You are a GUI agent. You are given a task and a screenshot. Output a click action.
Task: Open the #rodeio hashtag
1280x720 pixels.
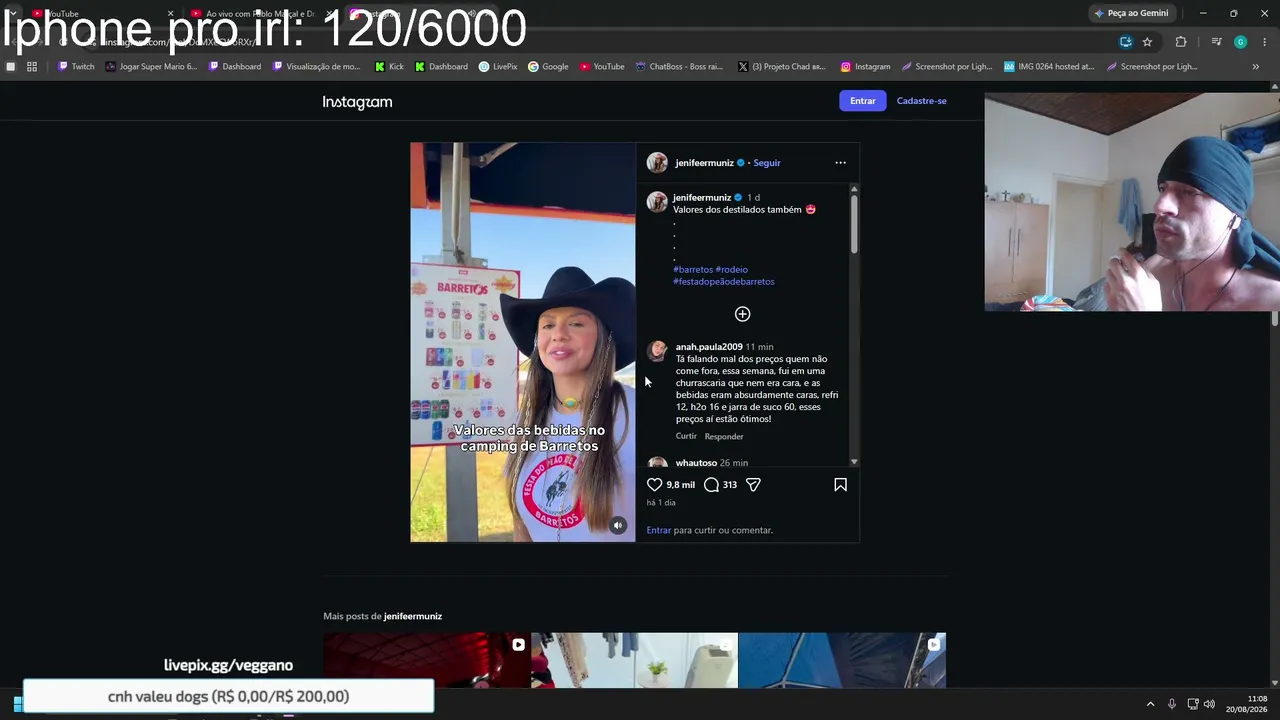(731, 270)
